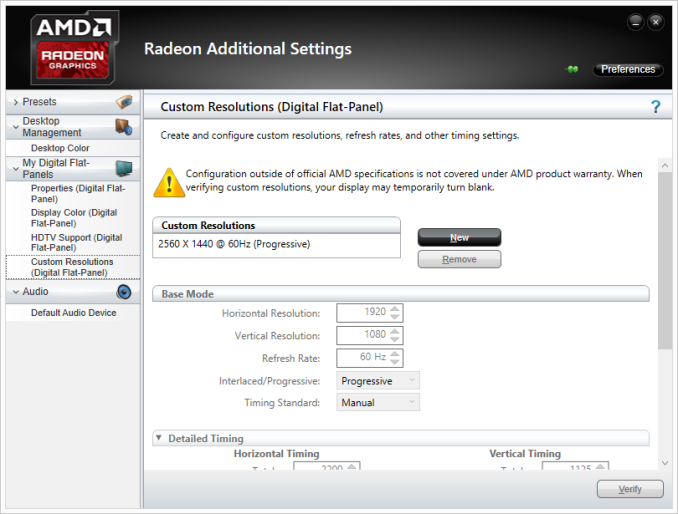Screen dimensions: 678x514
Task: Collapse the Detailed Timing triangle
Action: 159,438
